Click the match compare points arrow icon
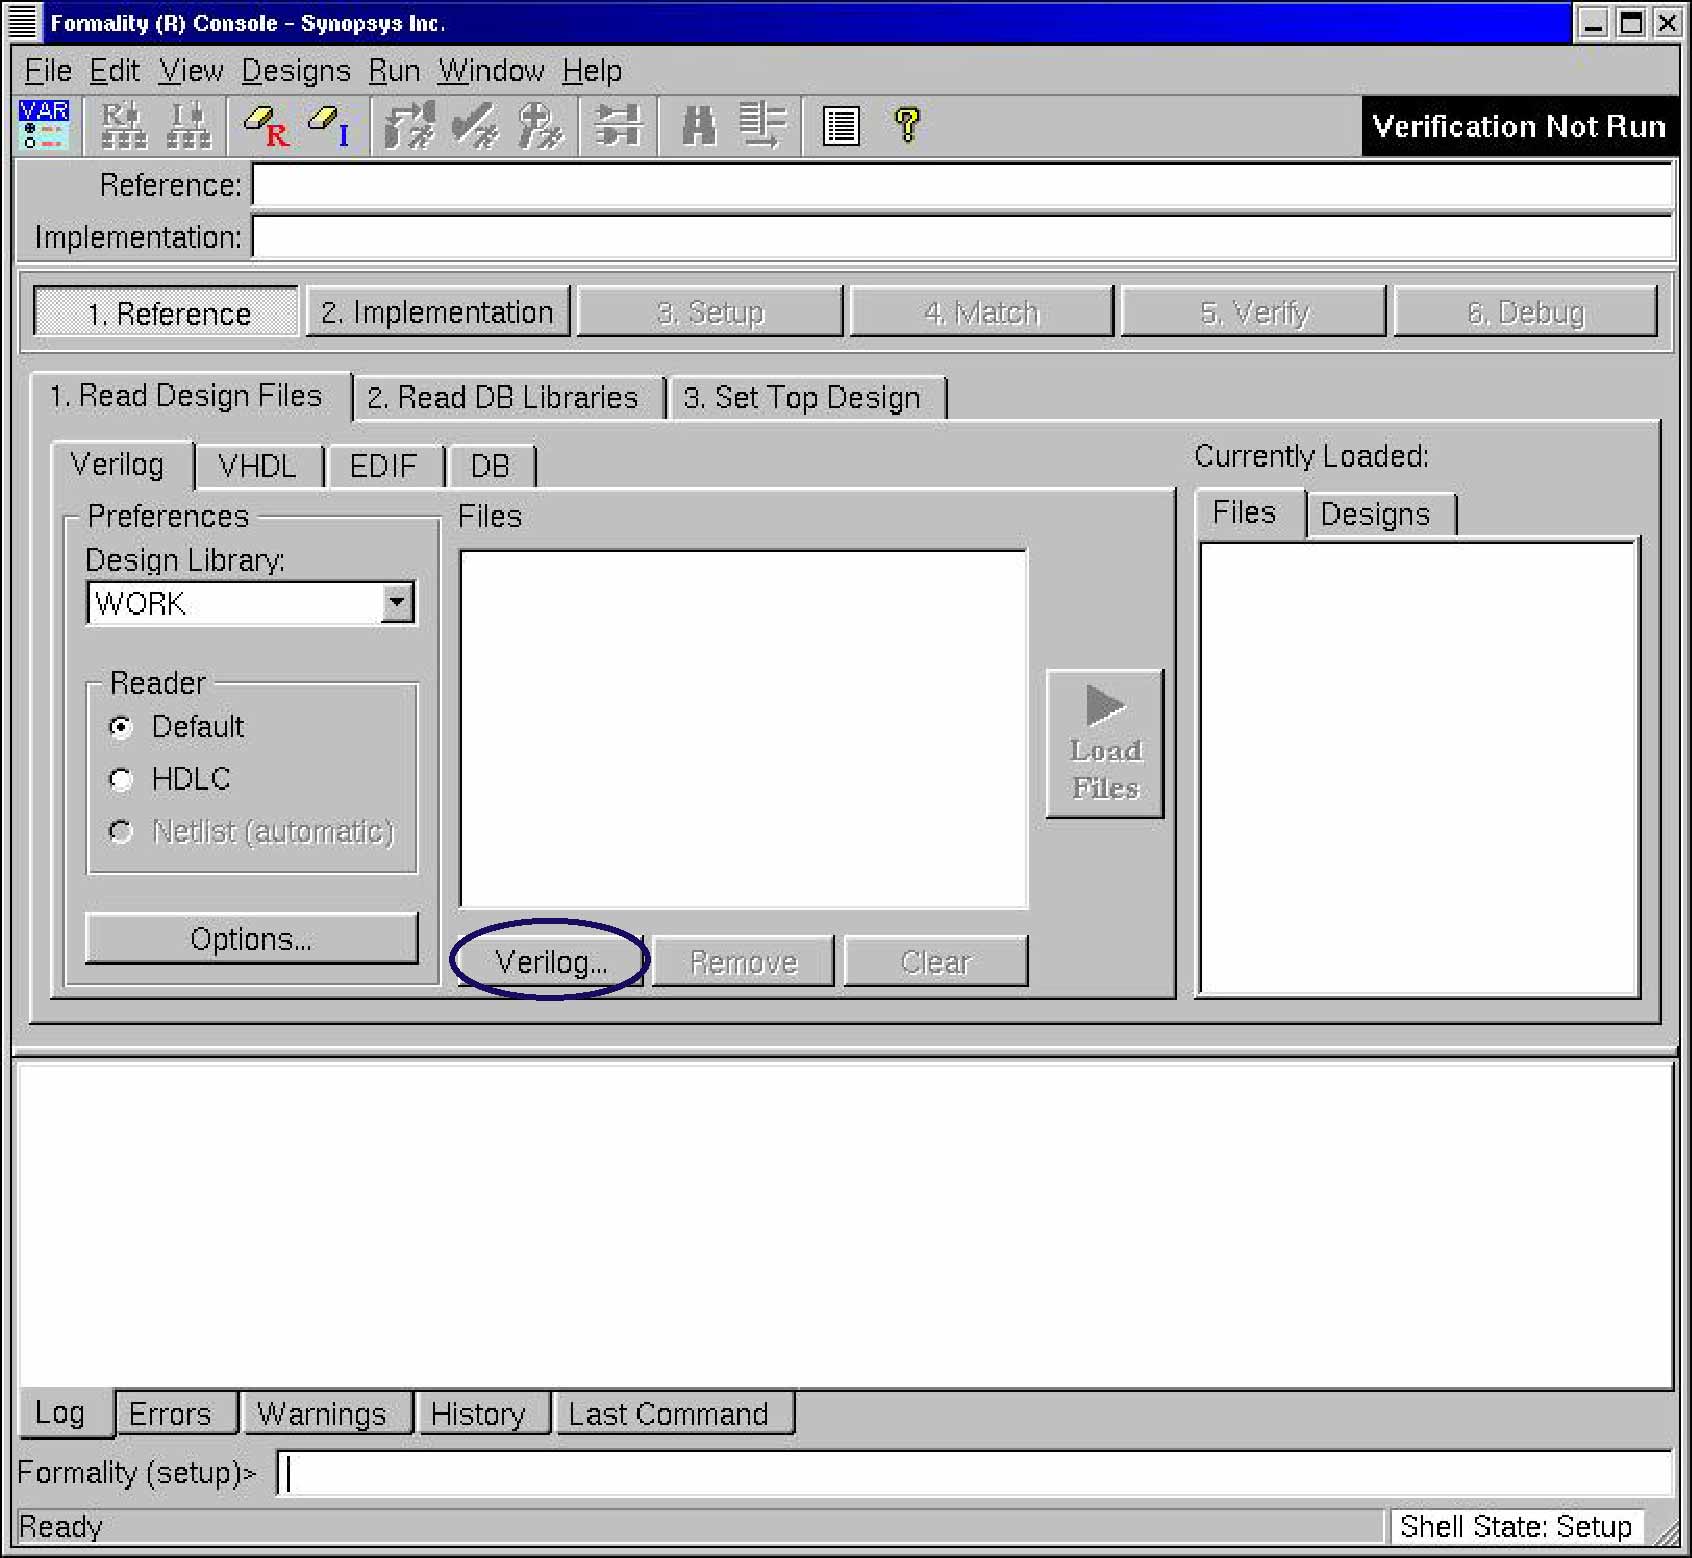Screen dimensions: 1692x1558 pos(410,125)
